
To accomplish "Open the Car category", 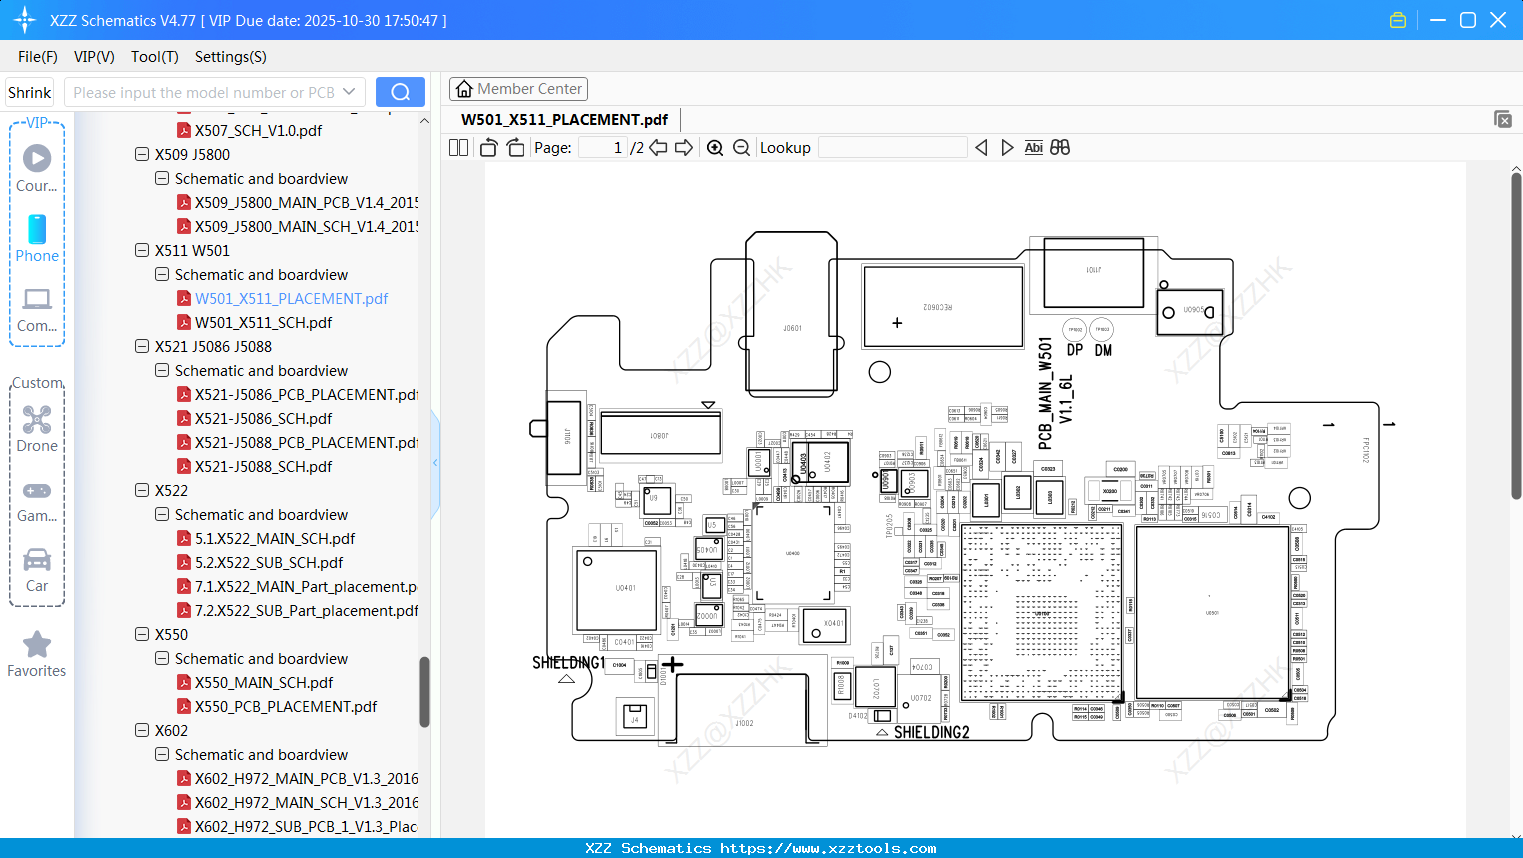I will point(37,570).
